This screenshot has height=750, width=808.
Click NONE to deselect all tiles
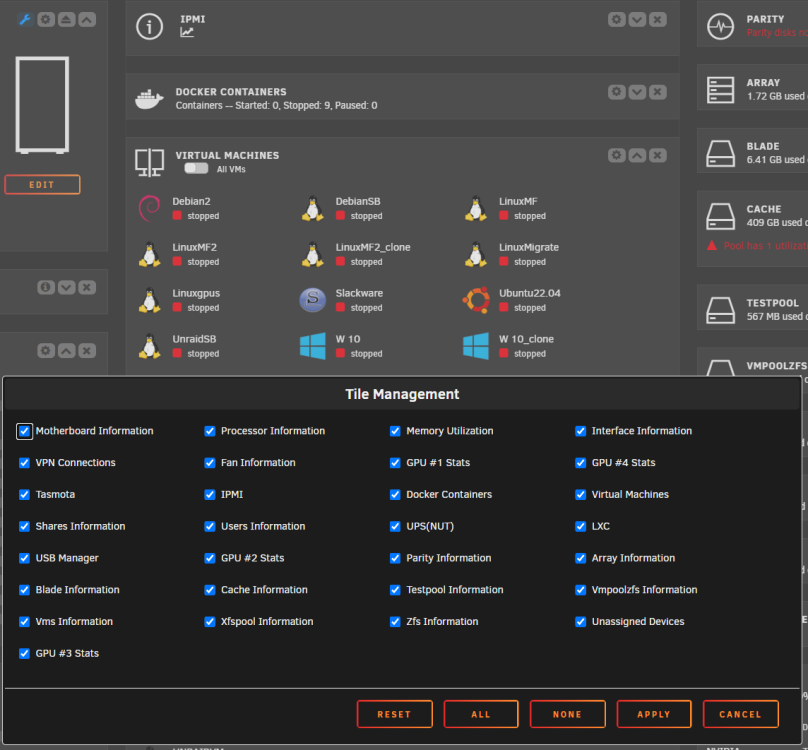click(567, 714)
